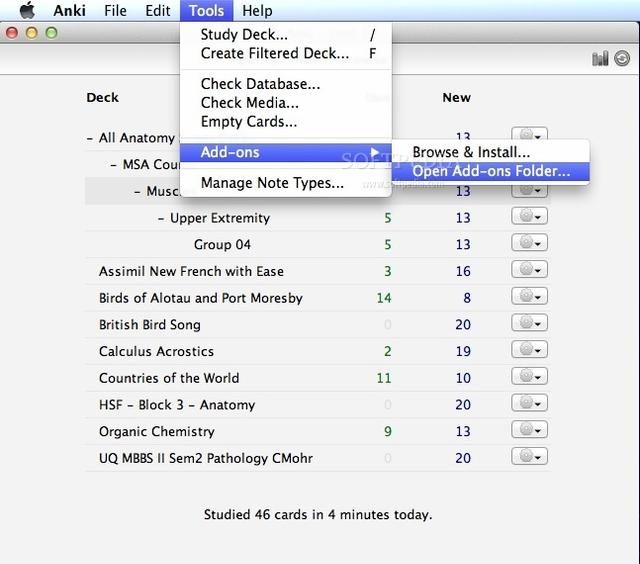Screen dimensions: 640x564
Task: Expand the Add-ons submenu item
Action: pos(286,152)
